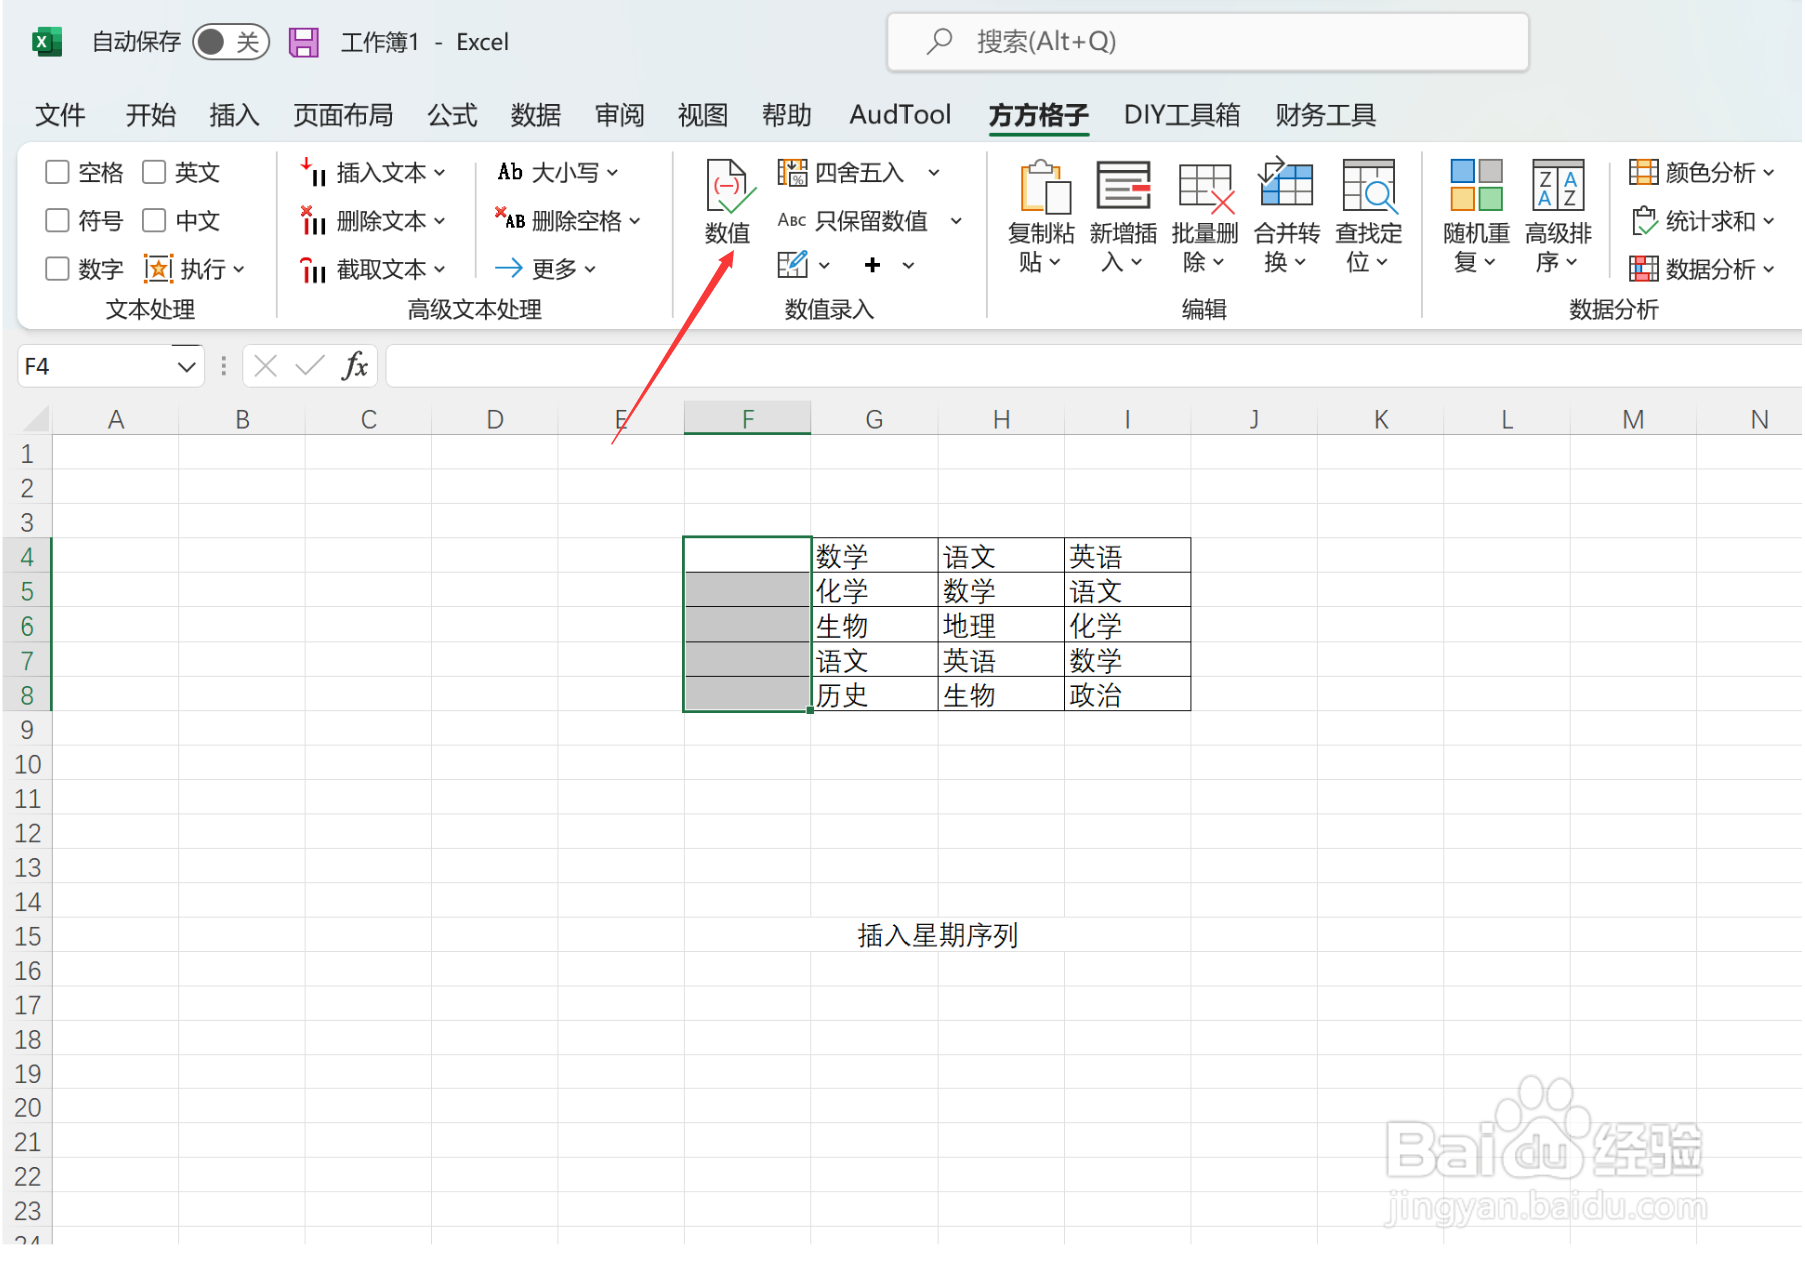Screen dimensions: 1805x1268
Task: Expand dropdown arrow beside the plus icon
Action: click(908, 266)
